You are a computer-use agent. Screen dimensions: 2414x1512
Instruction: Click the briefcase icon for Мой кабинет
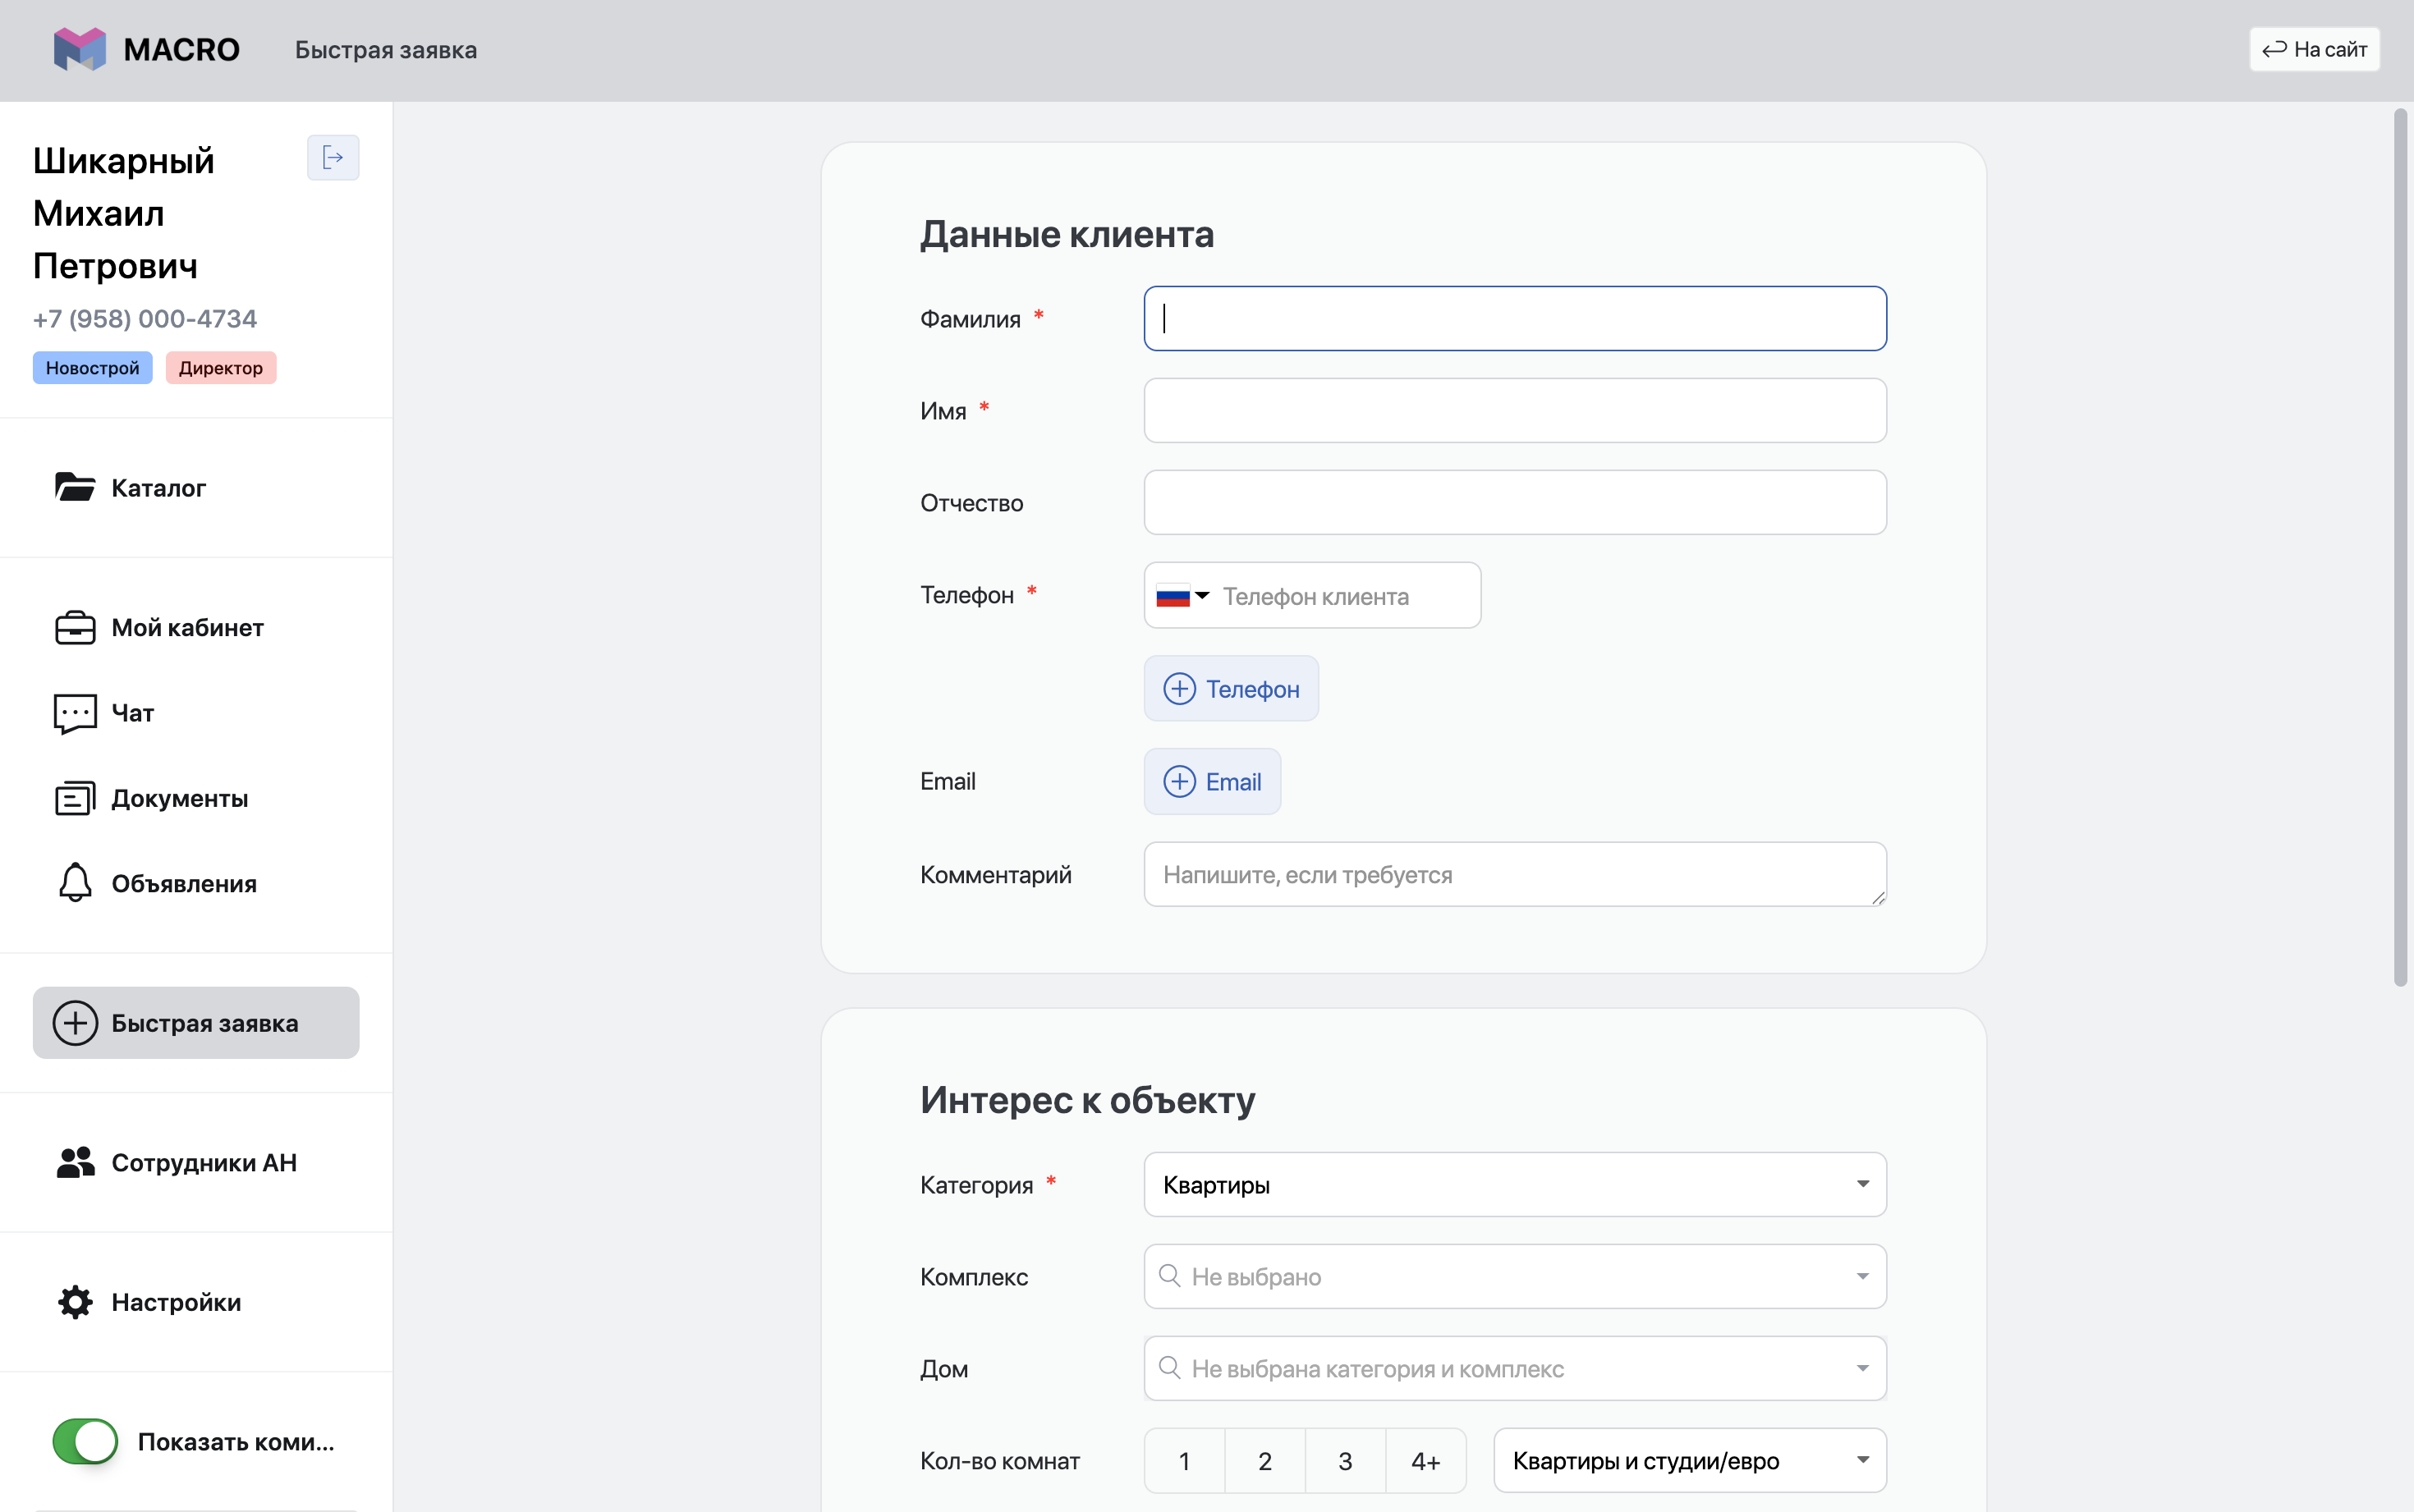[75, 628]
